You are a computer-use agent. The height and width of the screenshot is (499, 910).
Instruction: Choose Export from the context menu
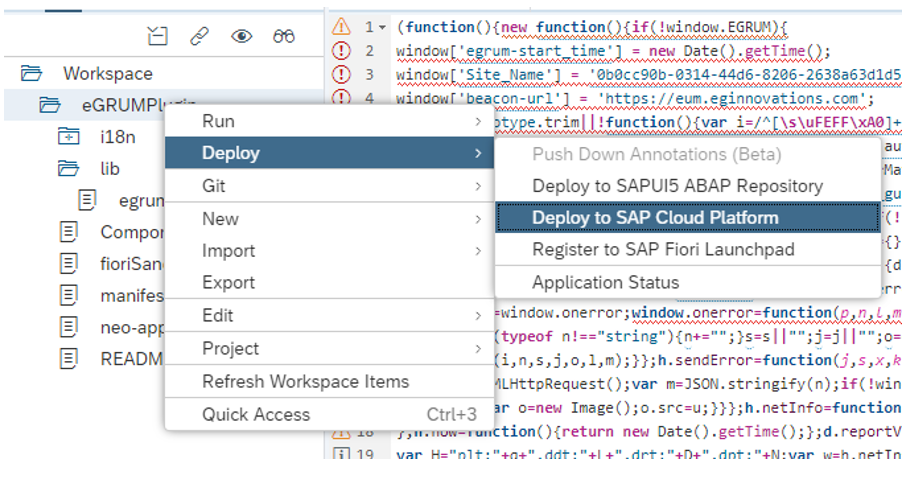329,283
